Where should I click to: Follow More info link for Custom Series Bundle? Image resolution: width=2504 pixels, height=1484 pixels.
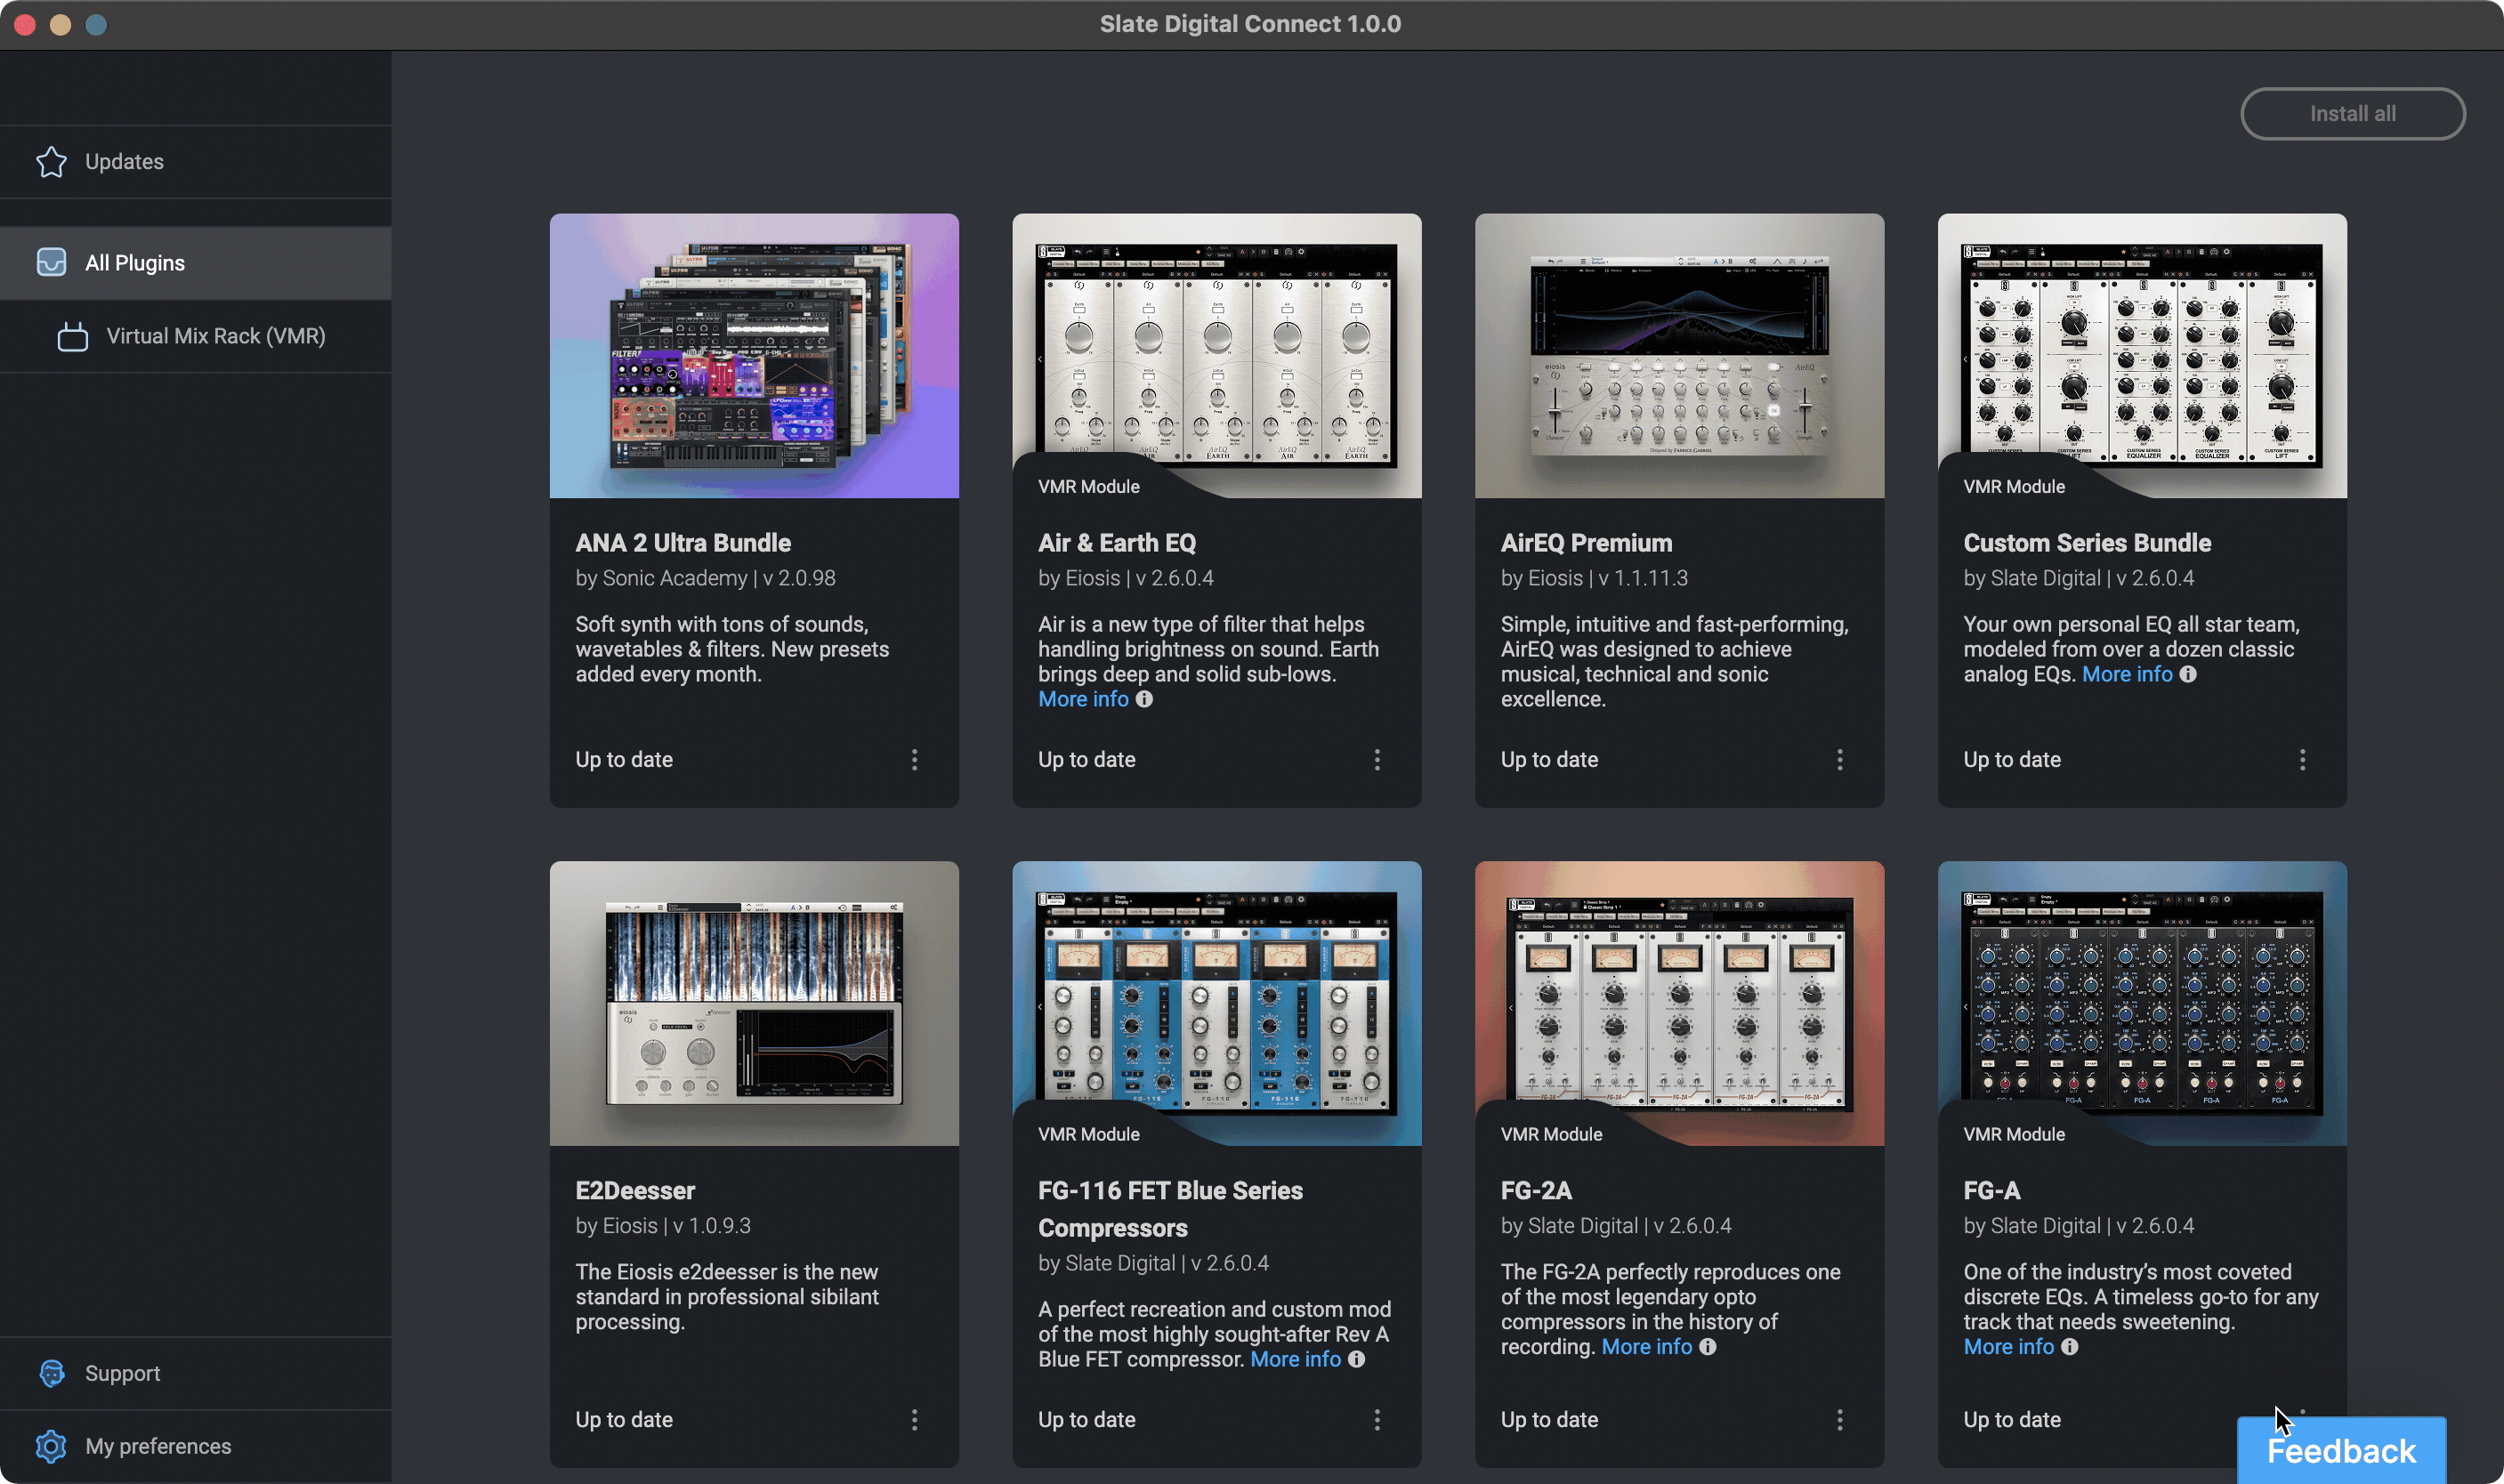point(2127,675)
